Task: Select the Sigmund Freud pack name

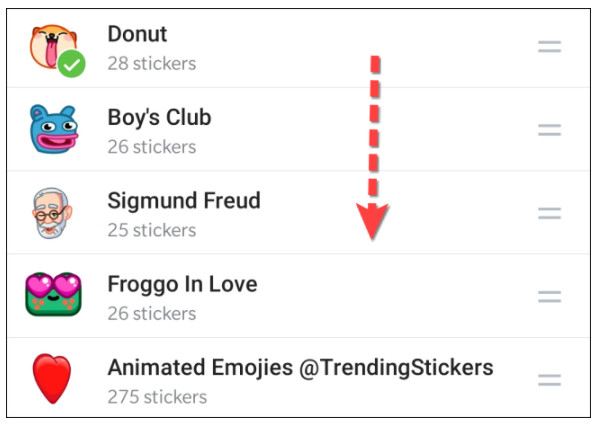Action: 184,200
